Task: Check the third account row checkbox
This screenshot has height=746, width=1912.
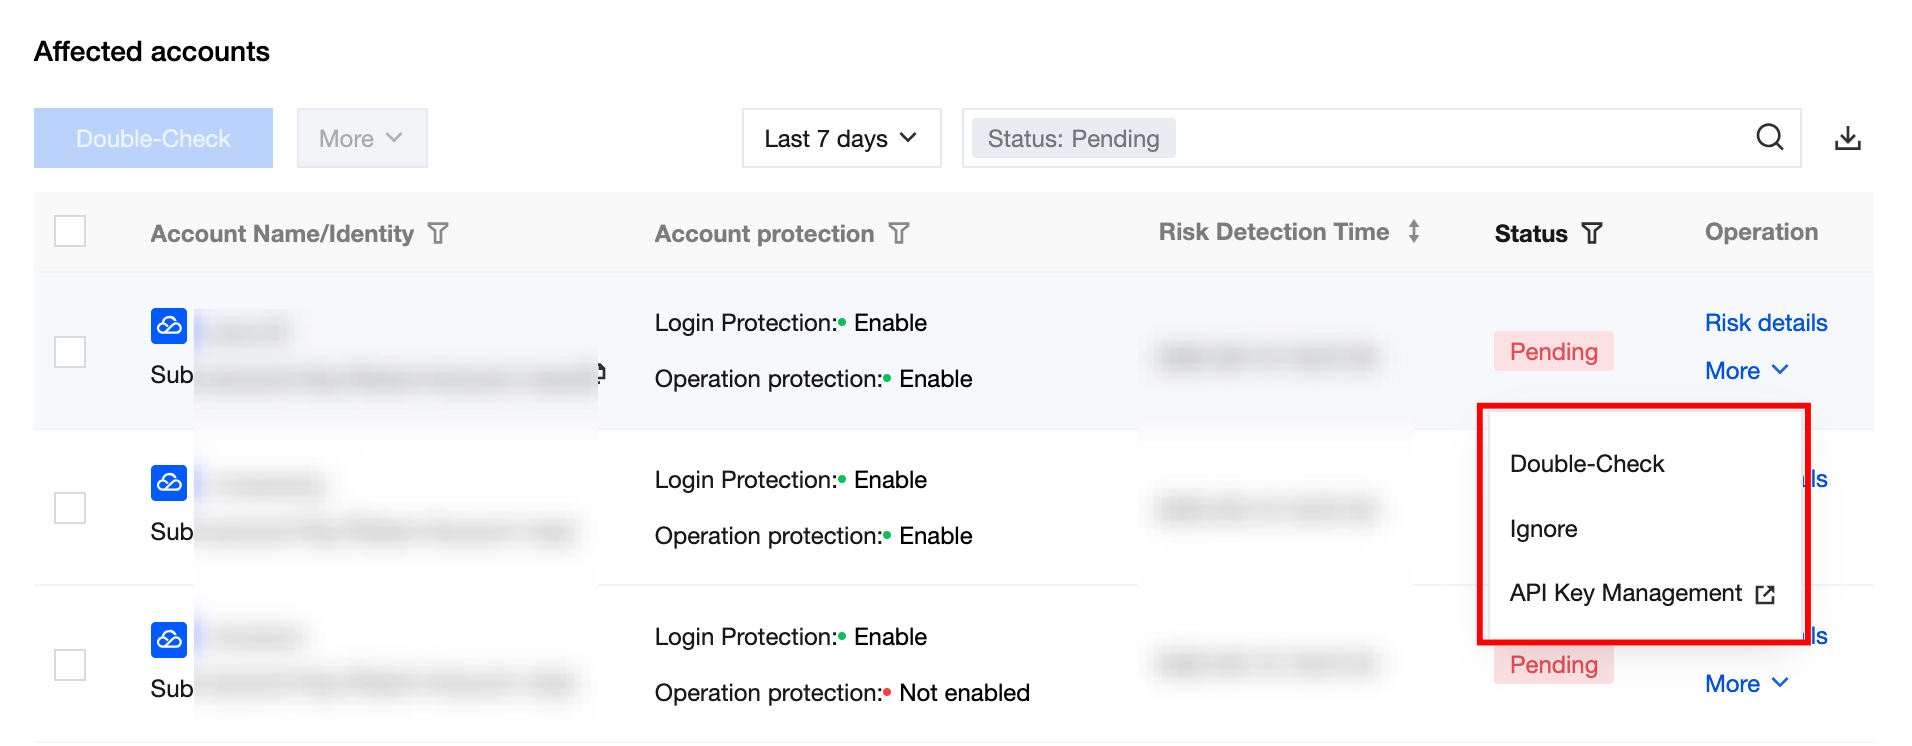Action: [x=70, y=665]
